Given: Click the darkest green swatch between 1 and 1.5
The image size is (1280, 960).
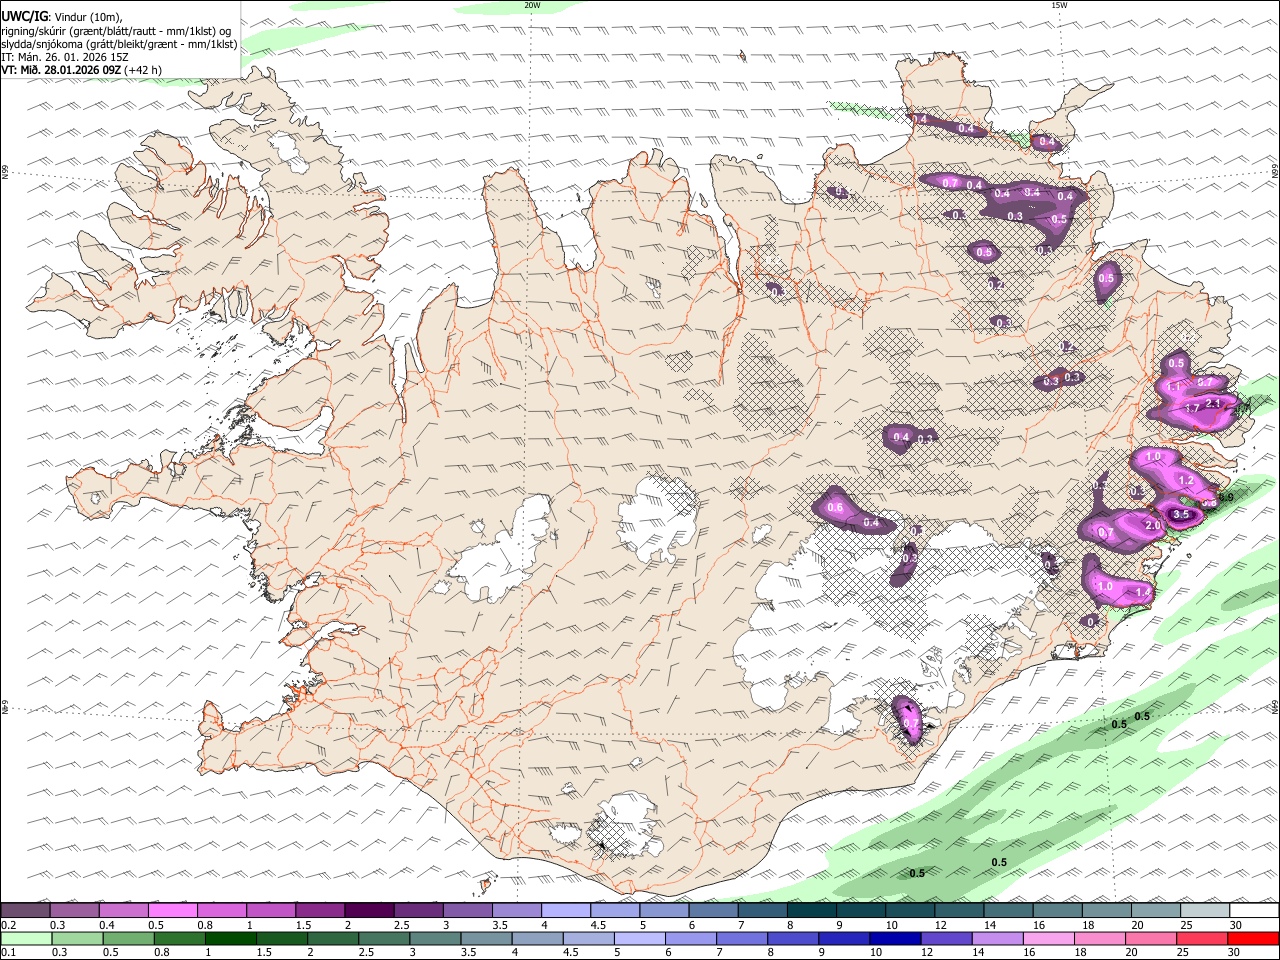Looking at the screenshot, I should coord(230,939).
